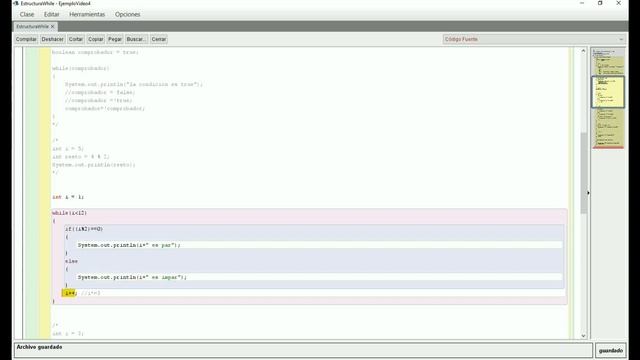
Task: Click the 'int i = 1;' line
Action: pos(68,197)
